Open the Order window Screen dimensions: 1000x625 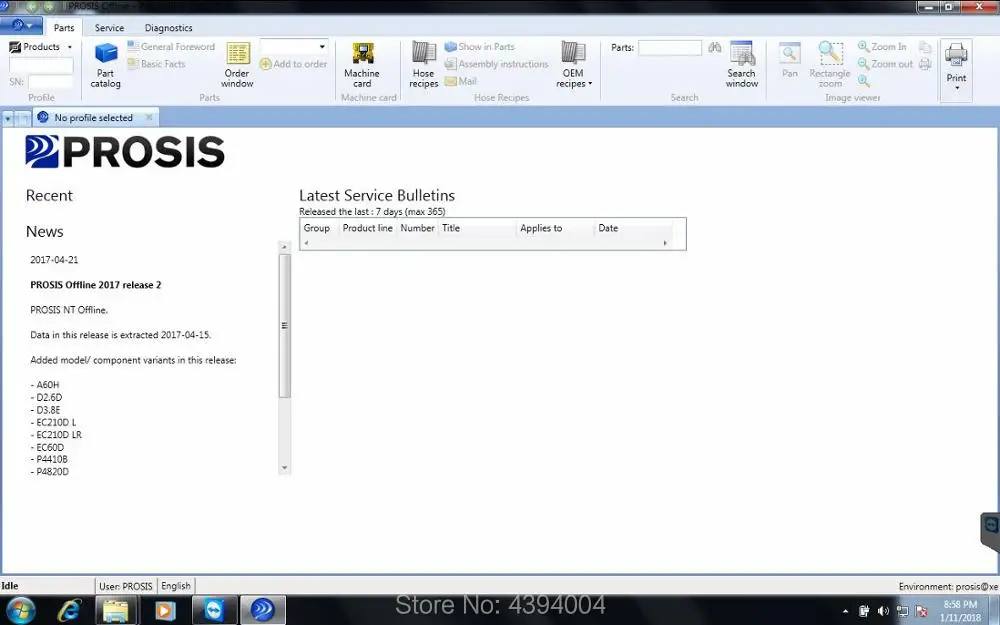pyautogui.click(x=237, y=65)
